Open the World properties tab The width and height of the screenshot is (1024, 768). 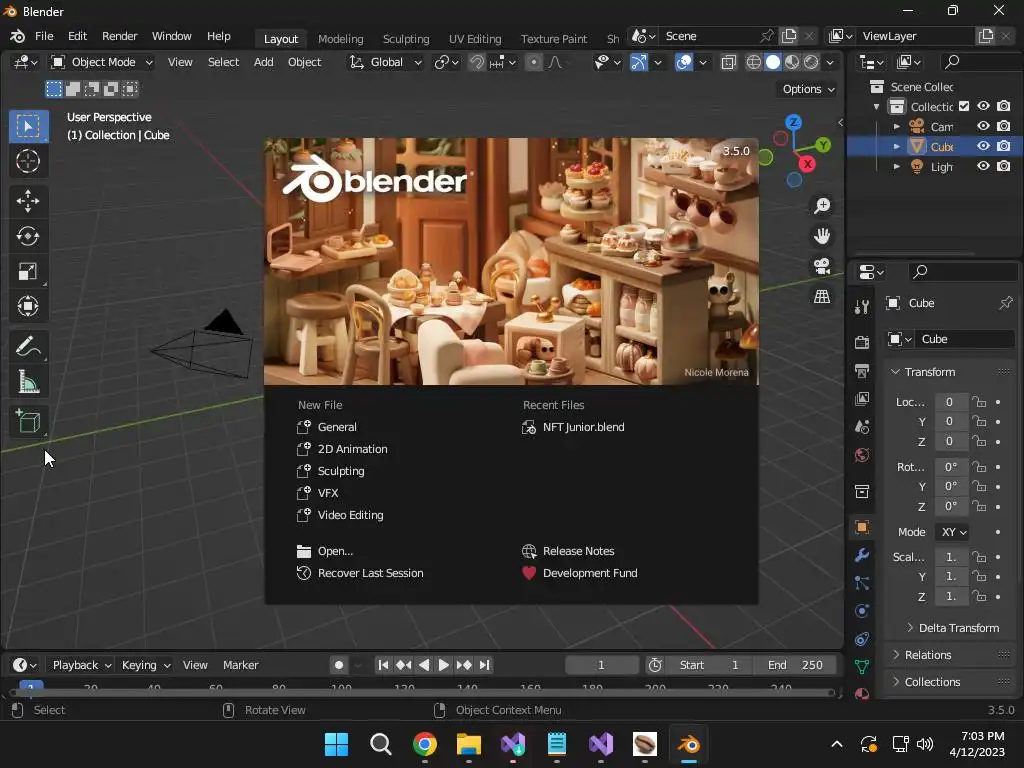(862, 455)
